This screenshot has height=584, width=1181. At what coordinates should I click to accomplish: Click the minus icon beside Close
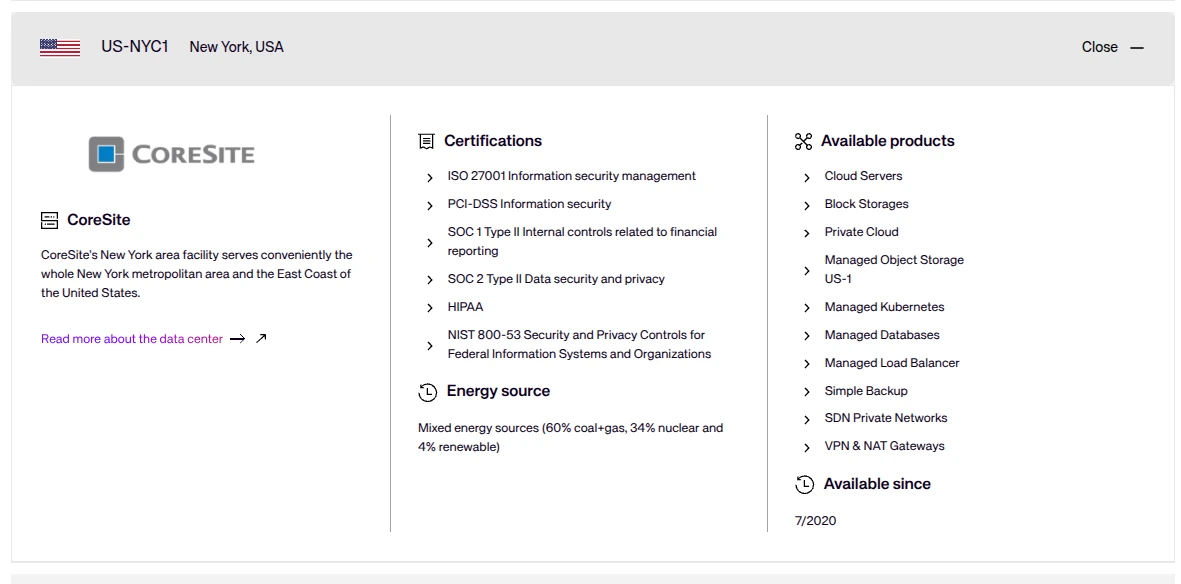1137,47
